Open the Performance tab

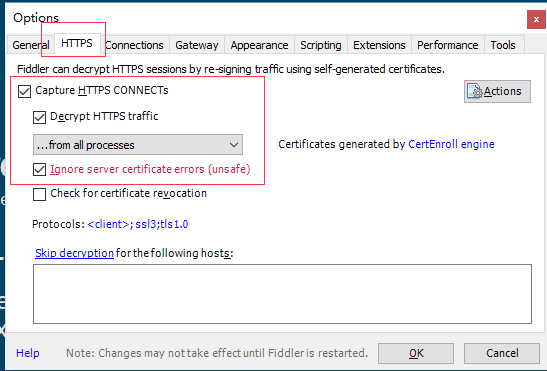[448, 45]
